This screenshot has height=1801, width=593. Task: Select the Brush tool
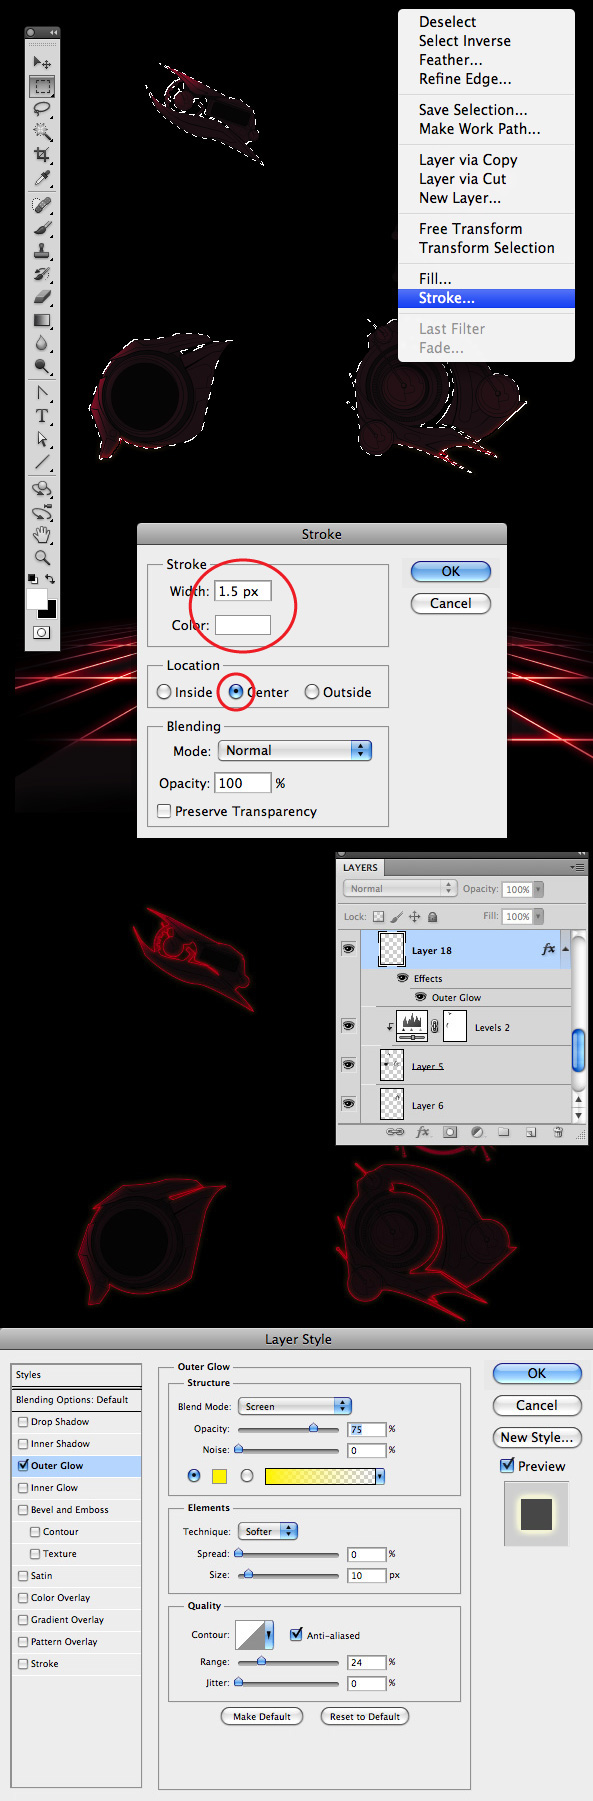coord(42,228)
